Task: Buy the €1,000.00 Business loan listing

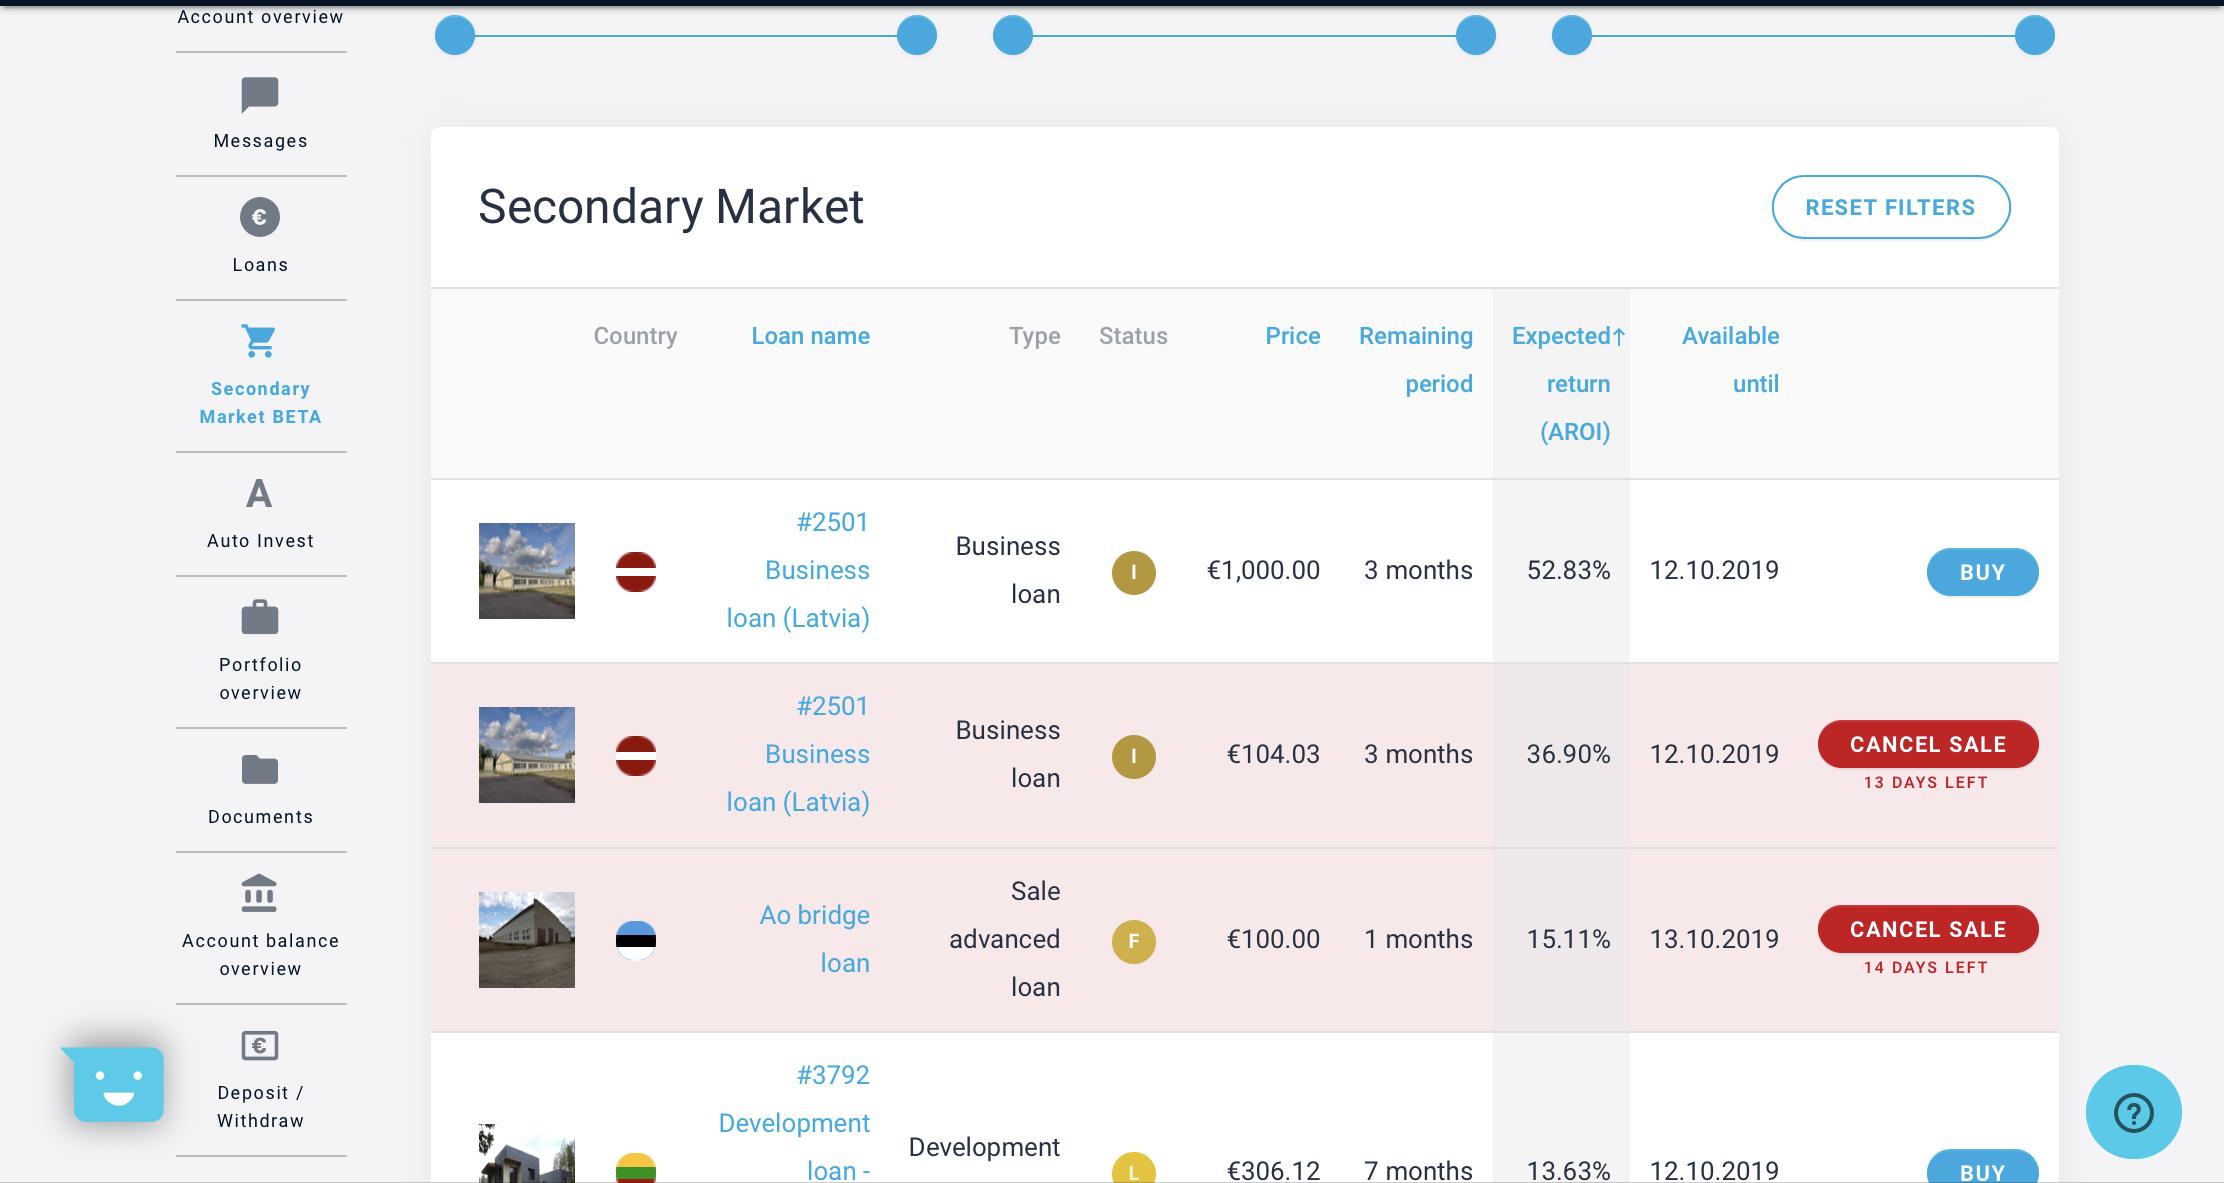Action: 1981,572
